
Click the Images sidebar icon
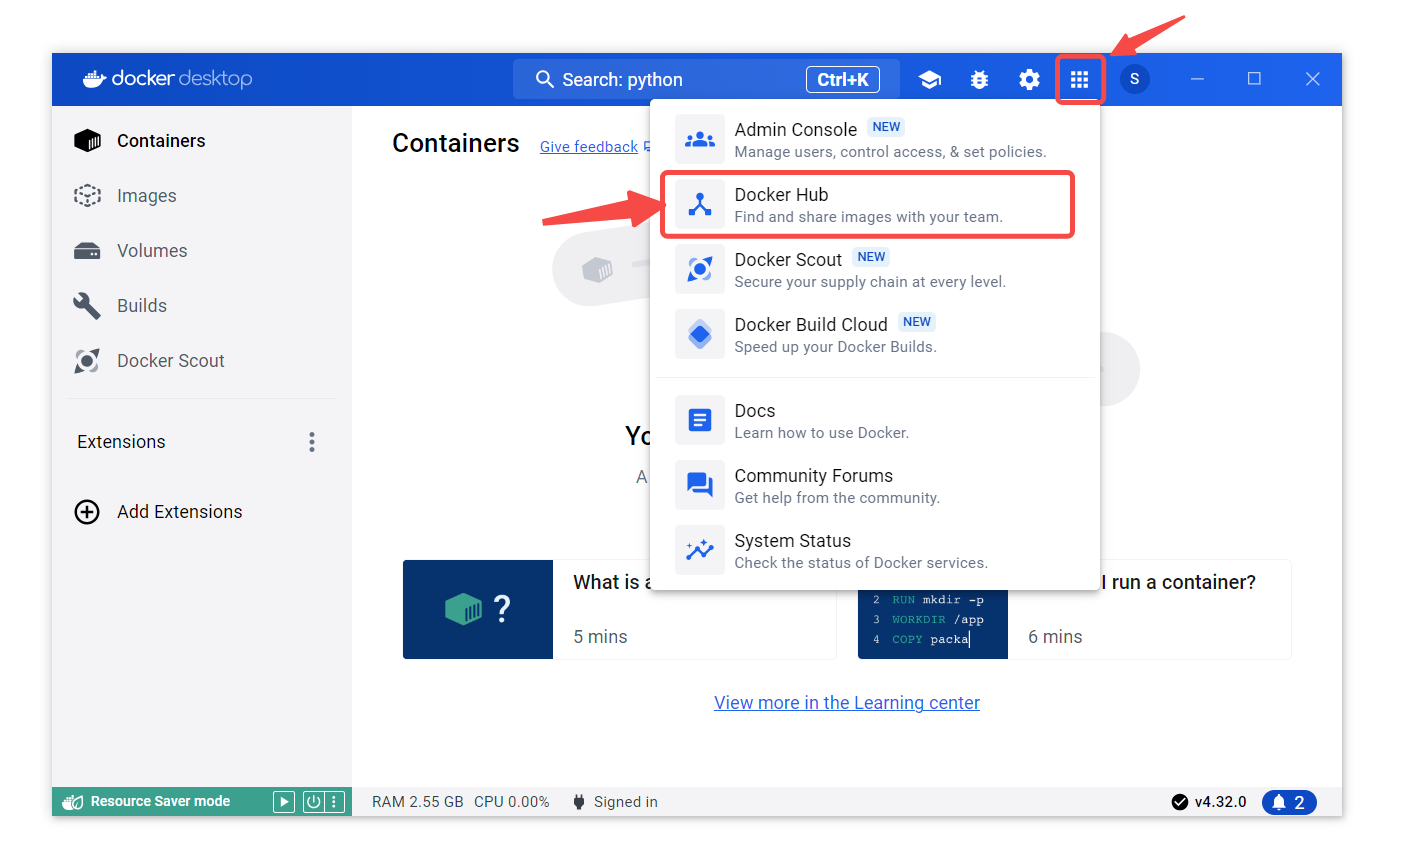click(x=88, y=196)
